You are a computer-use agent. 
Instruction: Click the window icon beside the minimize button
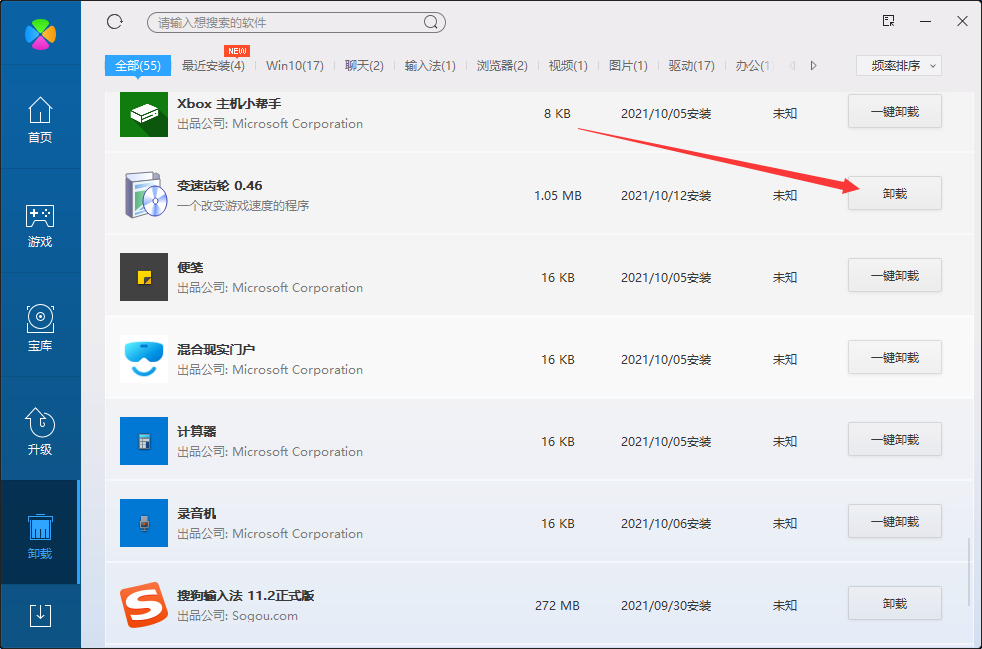888,21
